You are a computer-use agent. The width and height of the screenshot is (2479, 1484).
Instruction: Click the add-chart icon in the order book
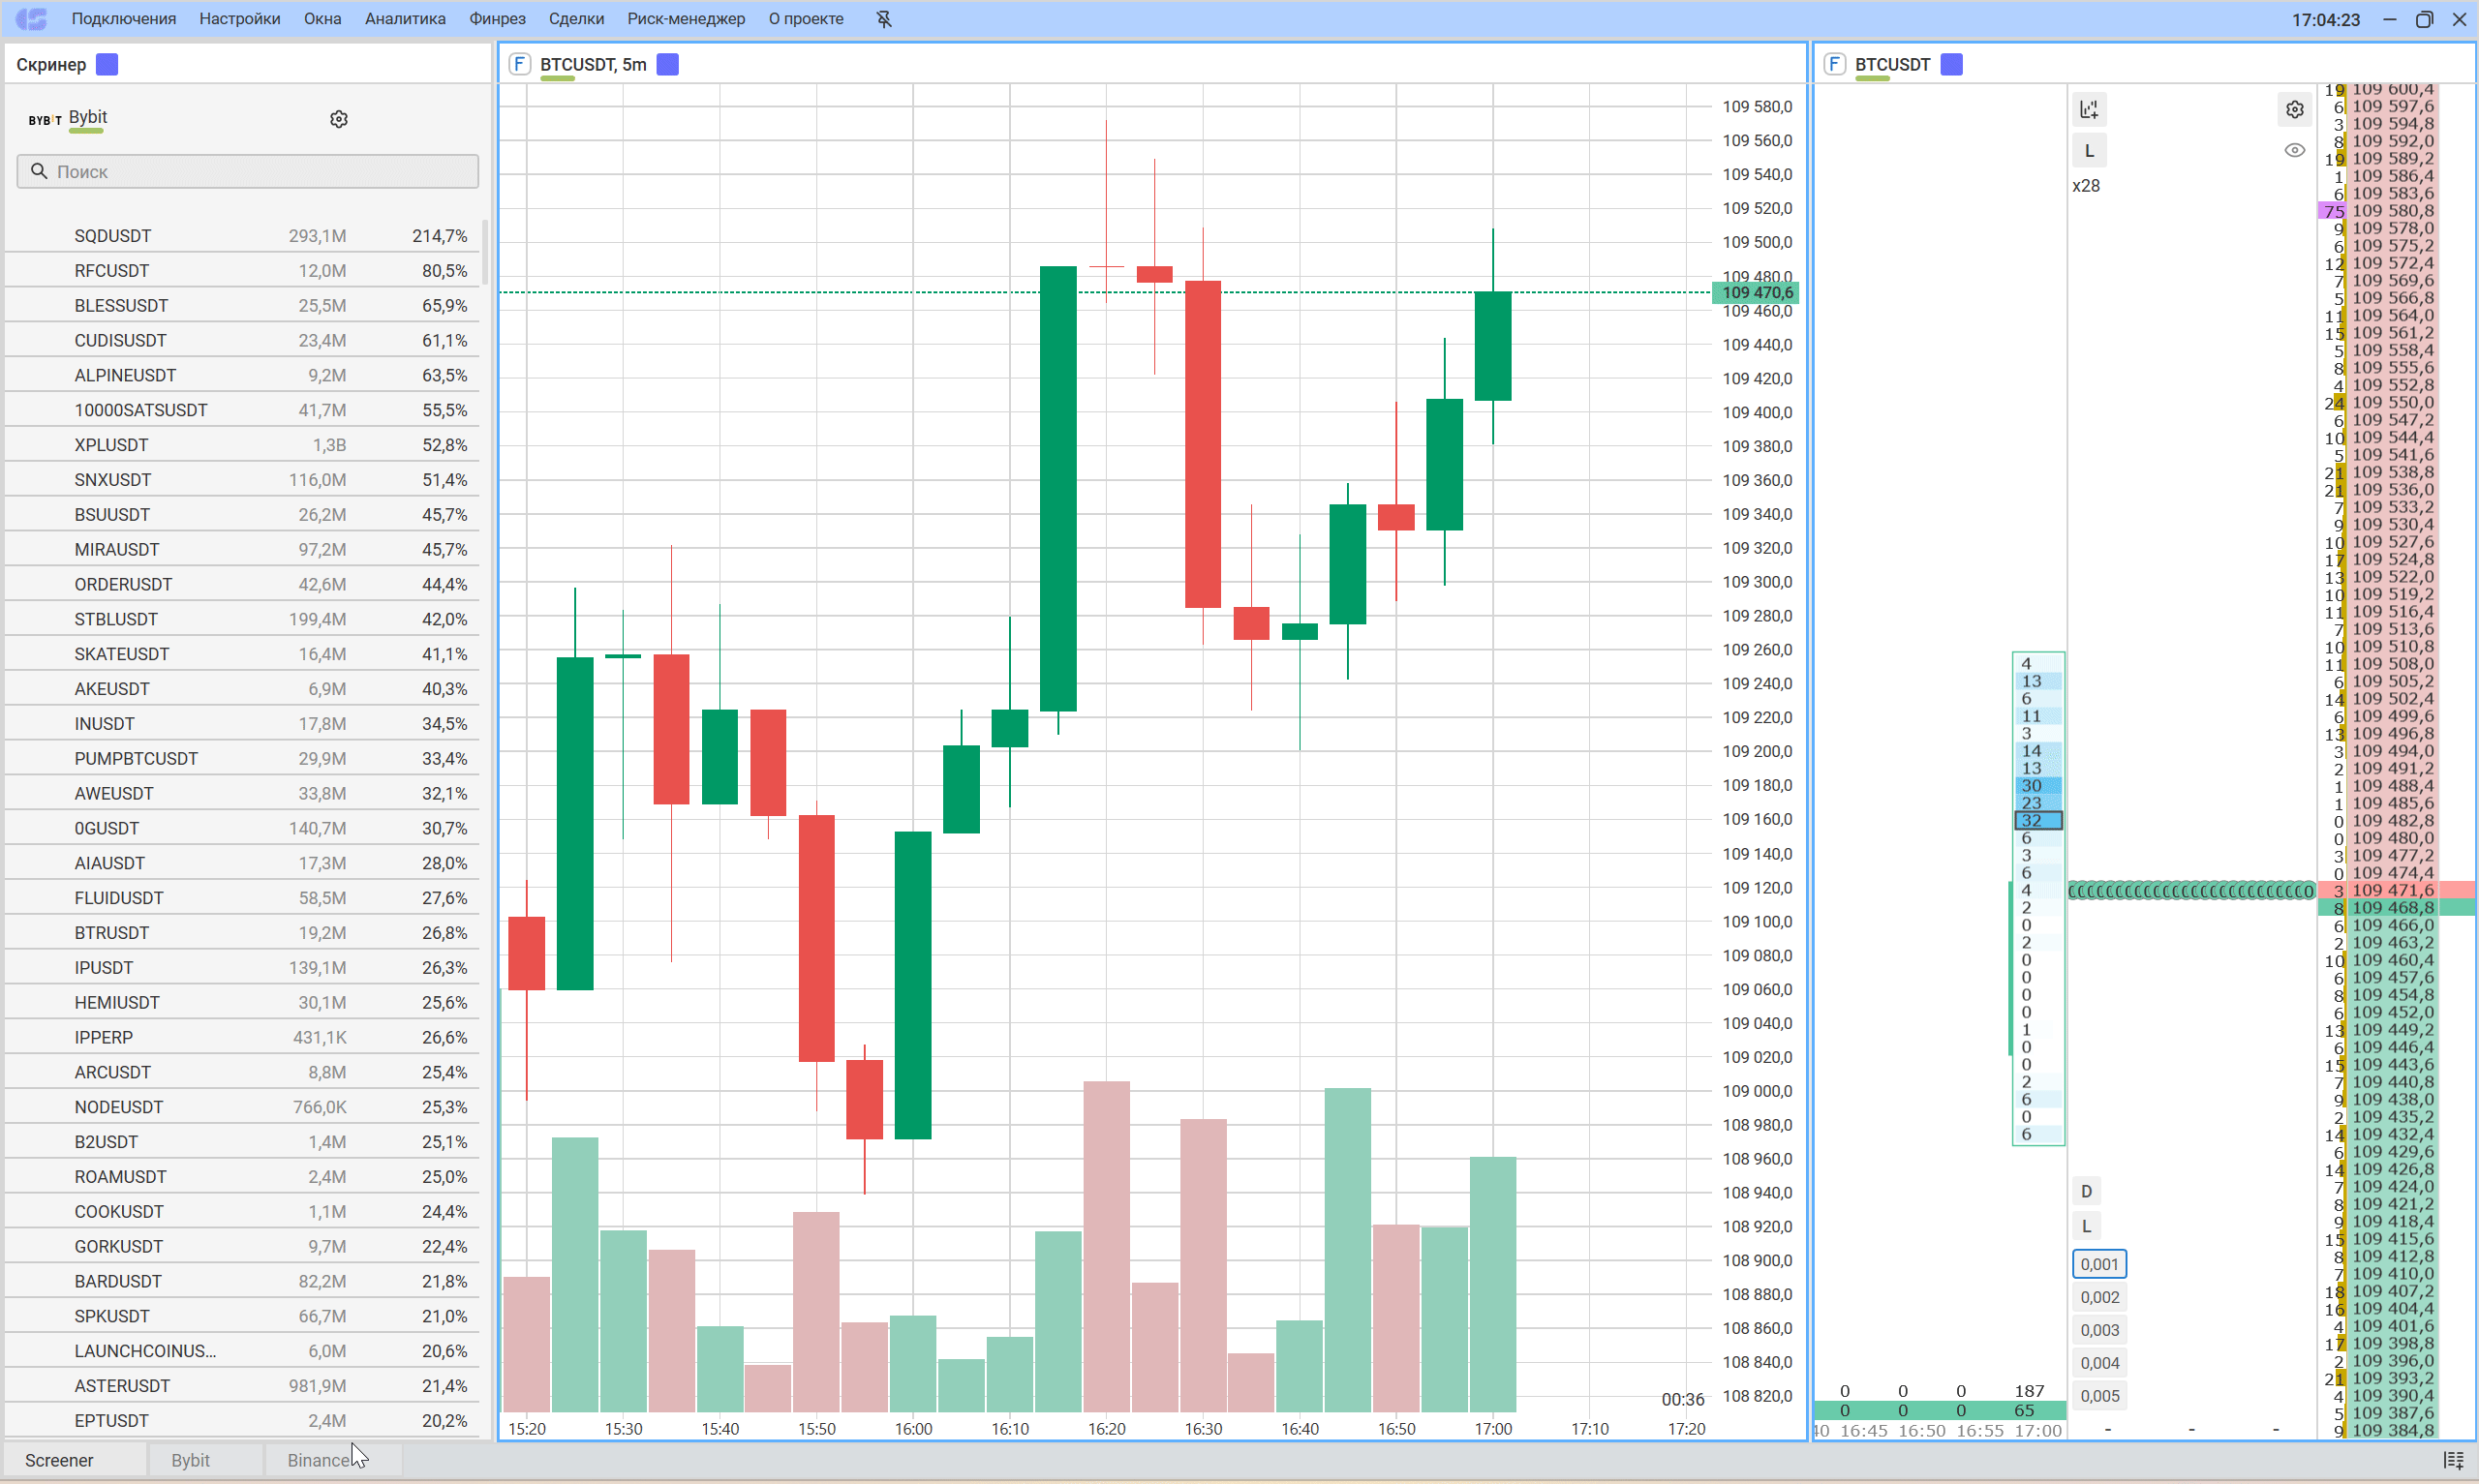(2088, 110)
